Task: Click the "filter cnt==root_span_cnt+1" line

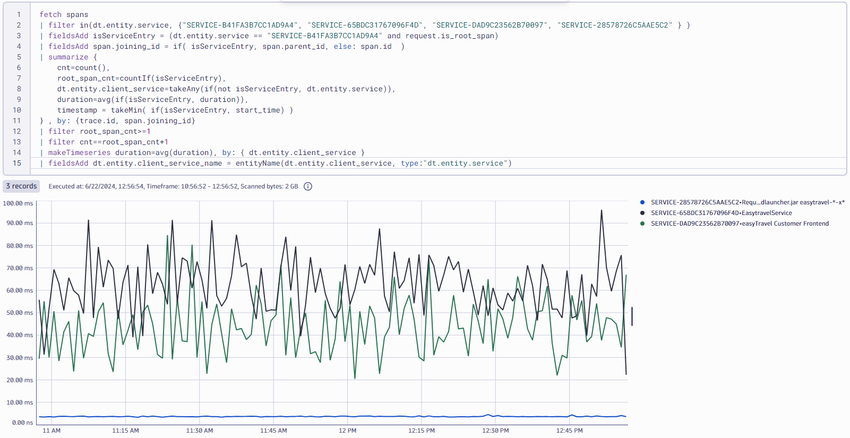Action: tap(104, 141)
